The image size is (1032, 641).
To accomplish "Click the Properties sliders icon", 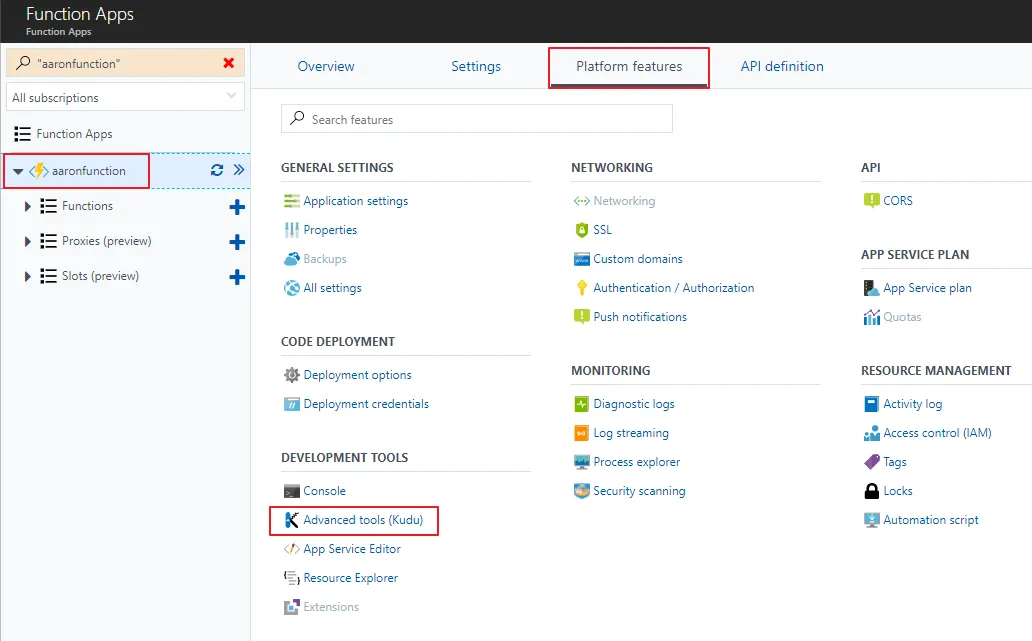I will click(x=292, y=230).
